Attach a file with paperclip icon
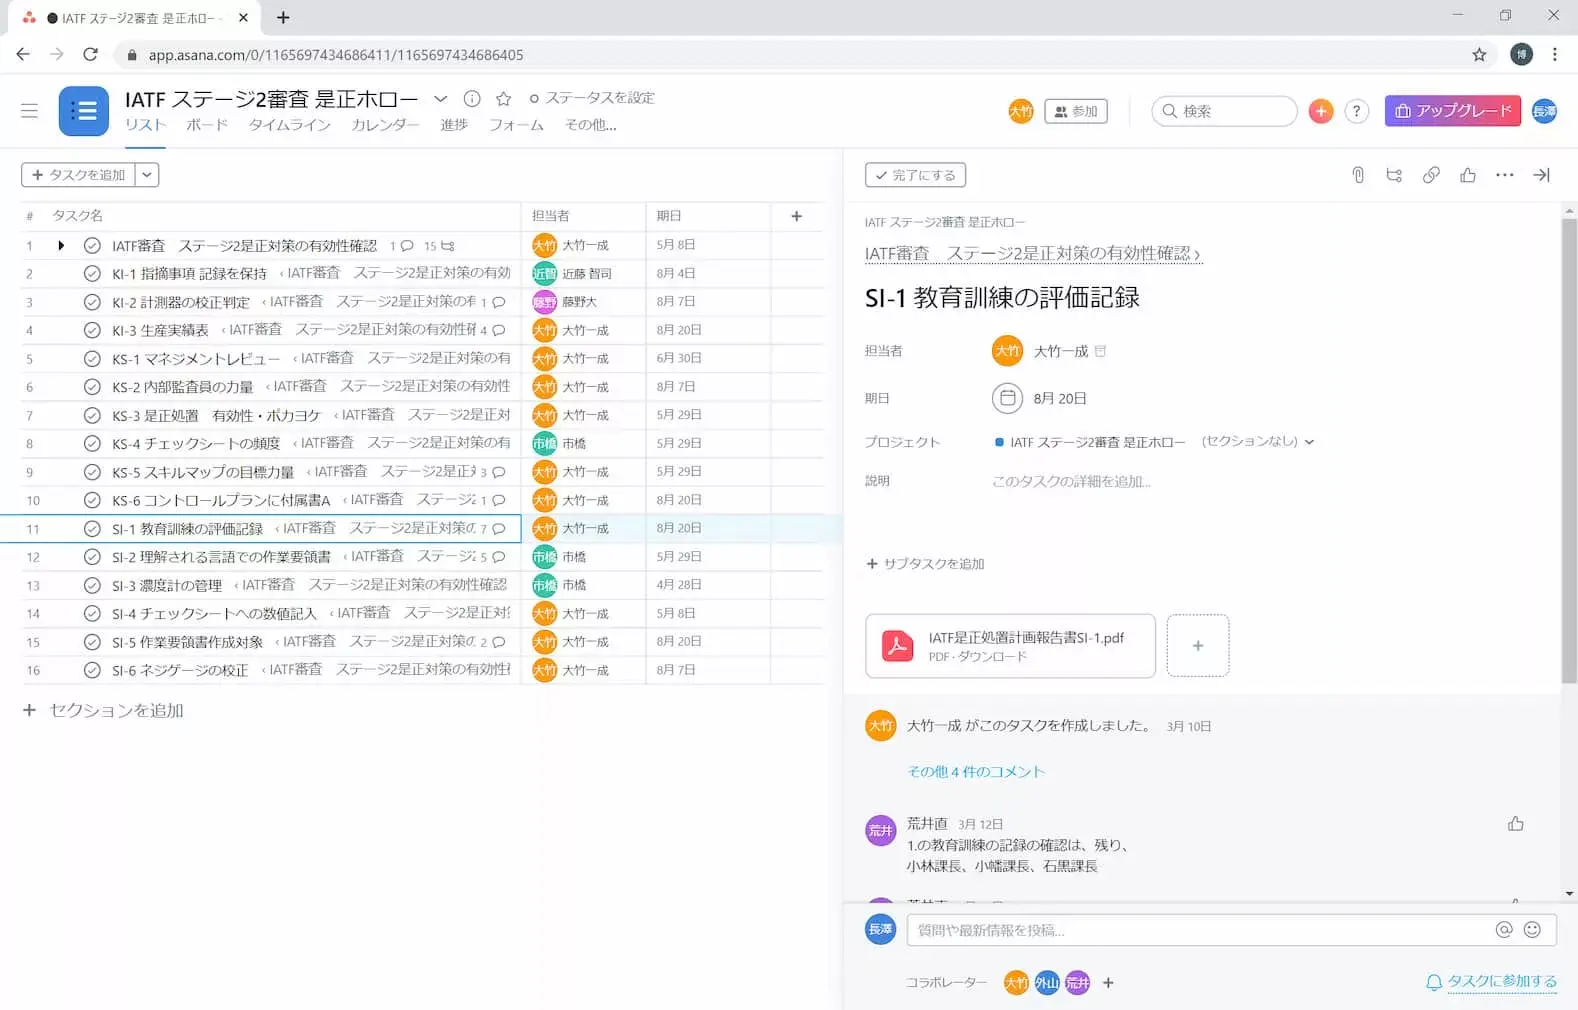 coord(1358,175)
